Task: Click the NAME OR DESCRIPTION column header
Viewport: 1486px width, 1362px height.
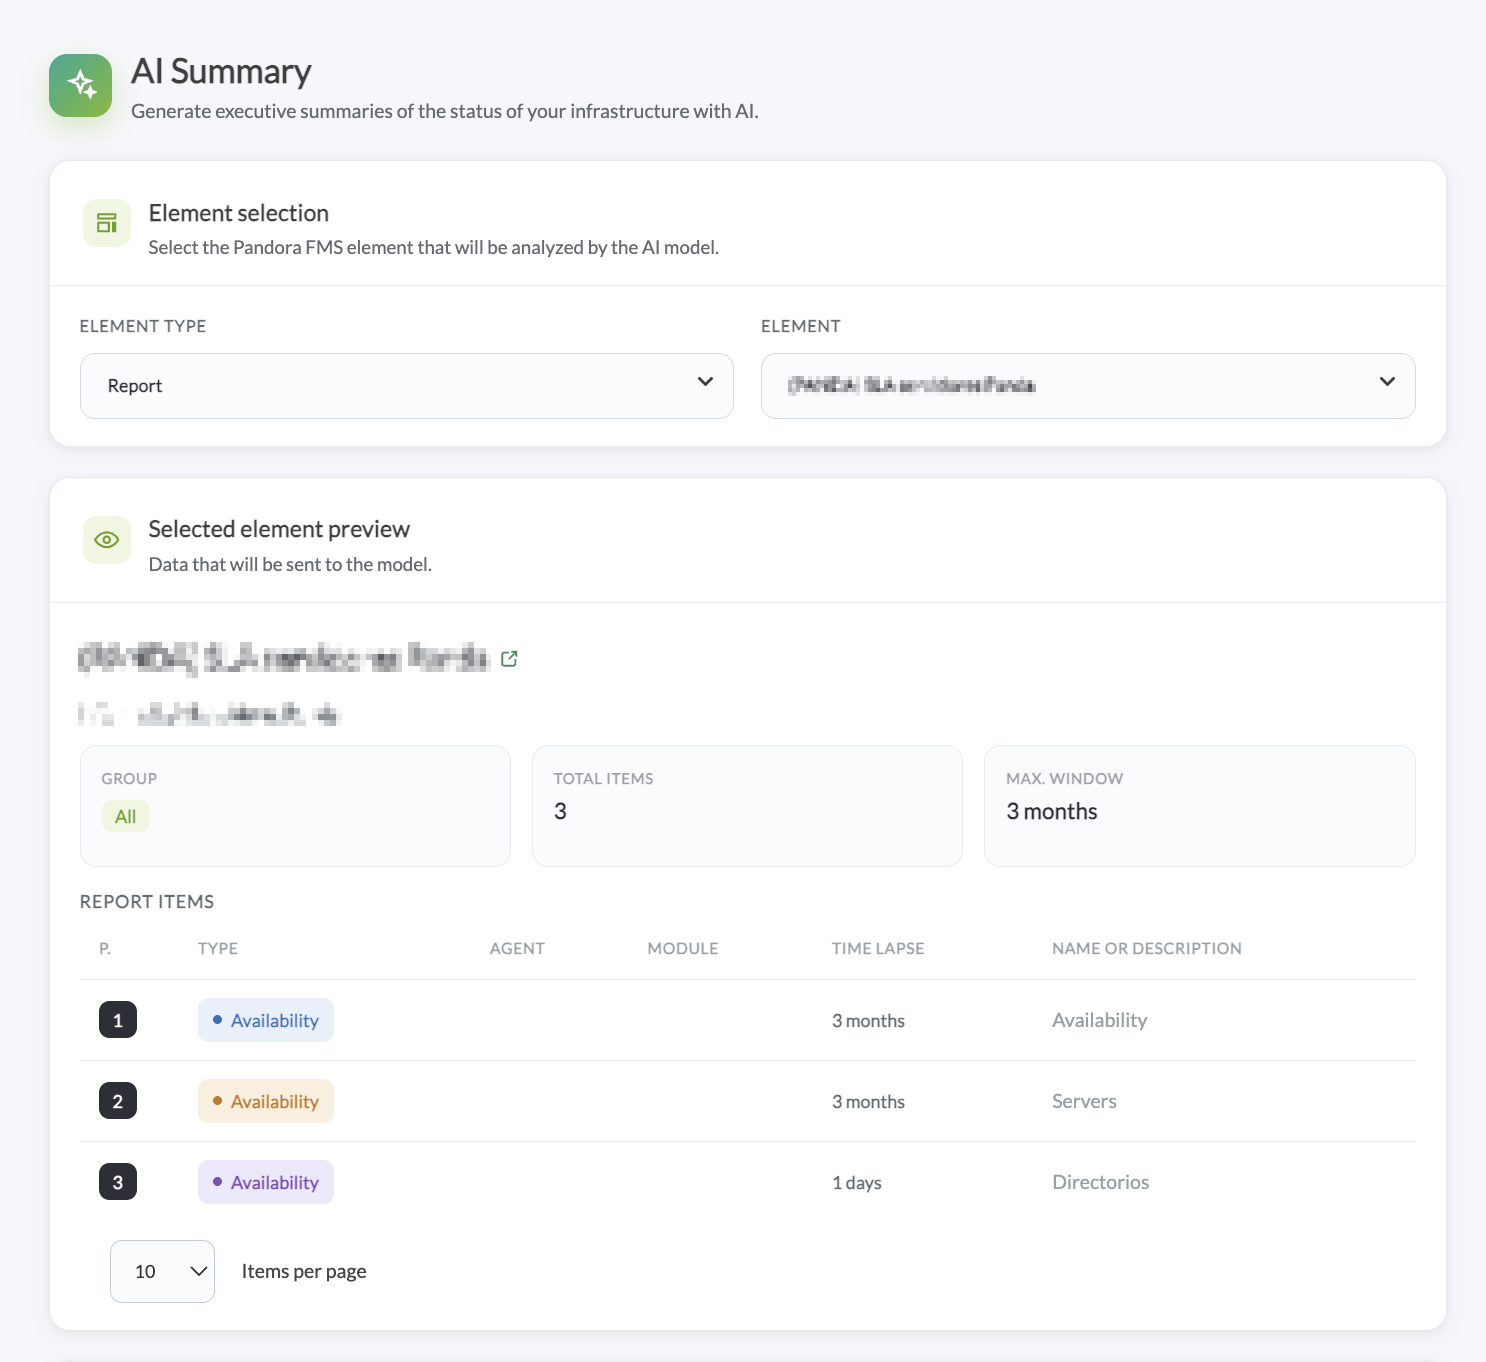Action: pyautogui.click(x=1147, y=948)
